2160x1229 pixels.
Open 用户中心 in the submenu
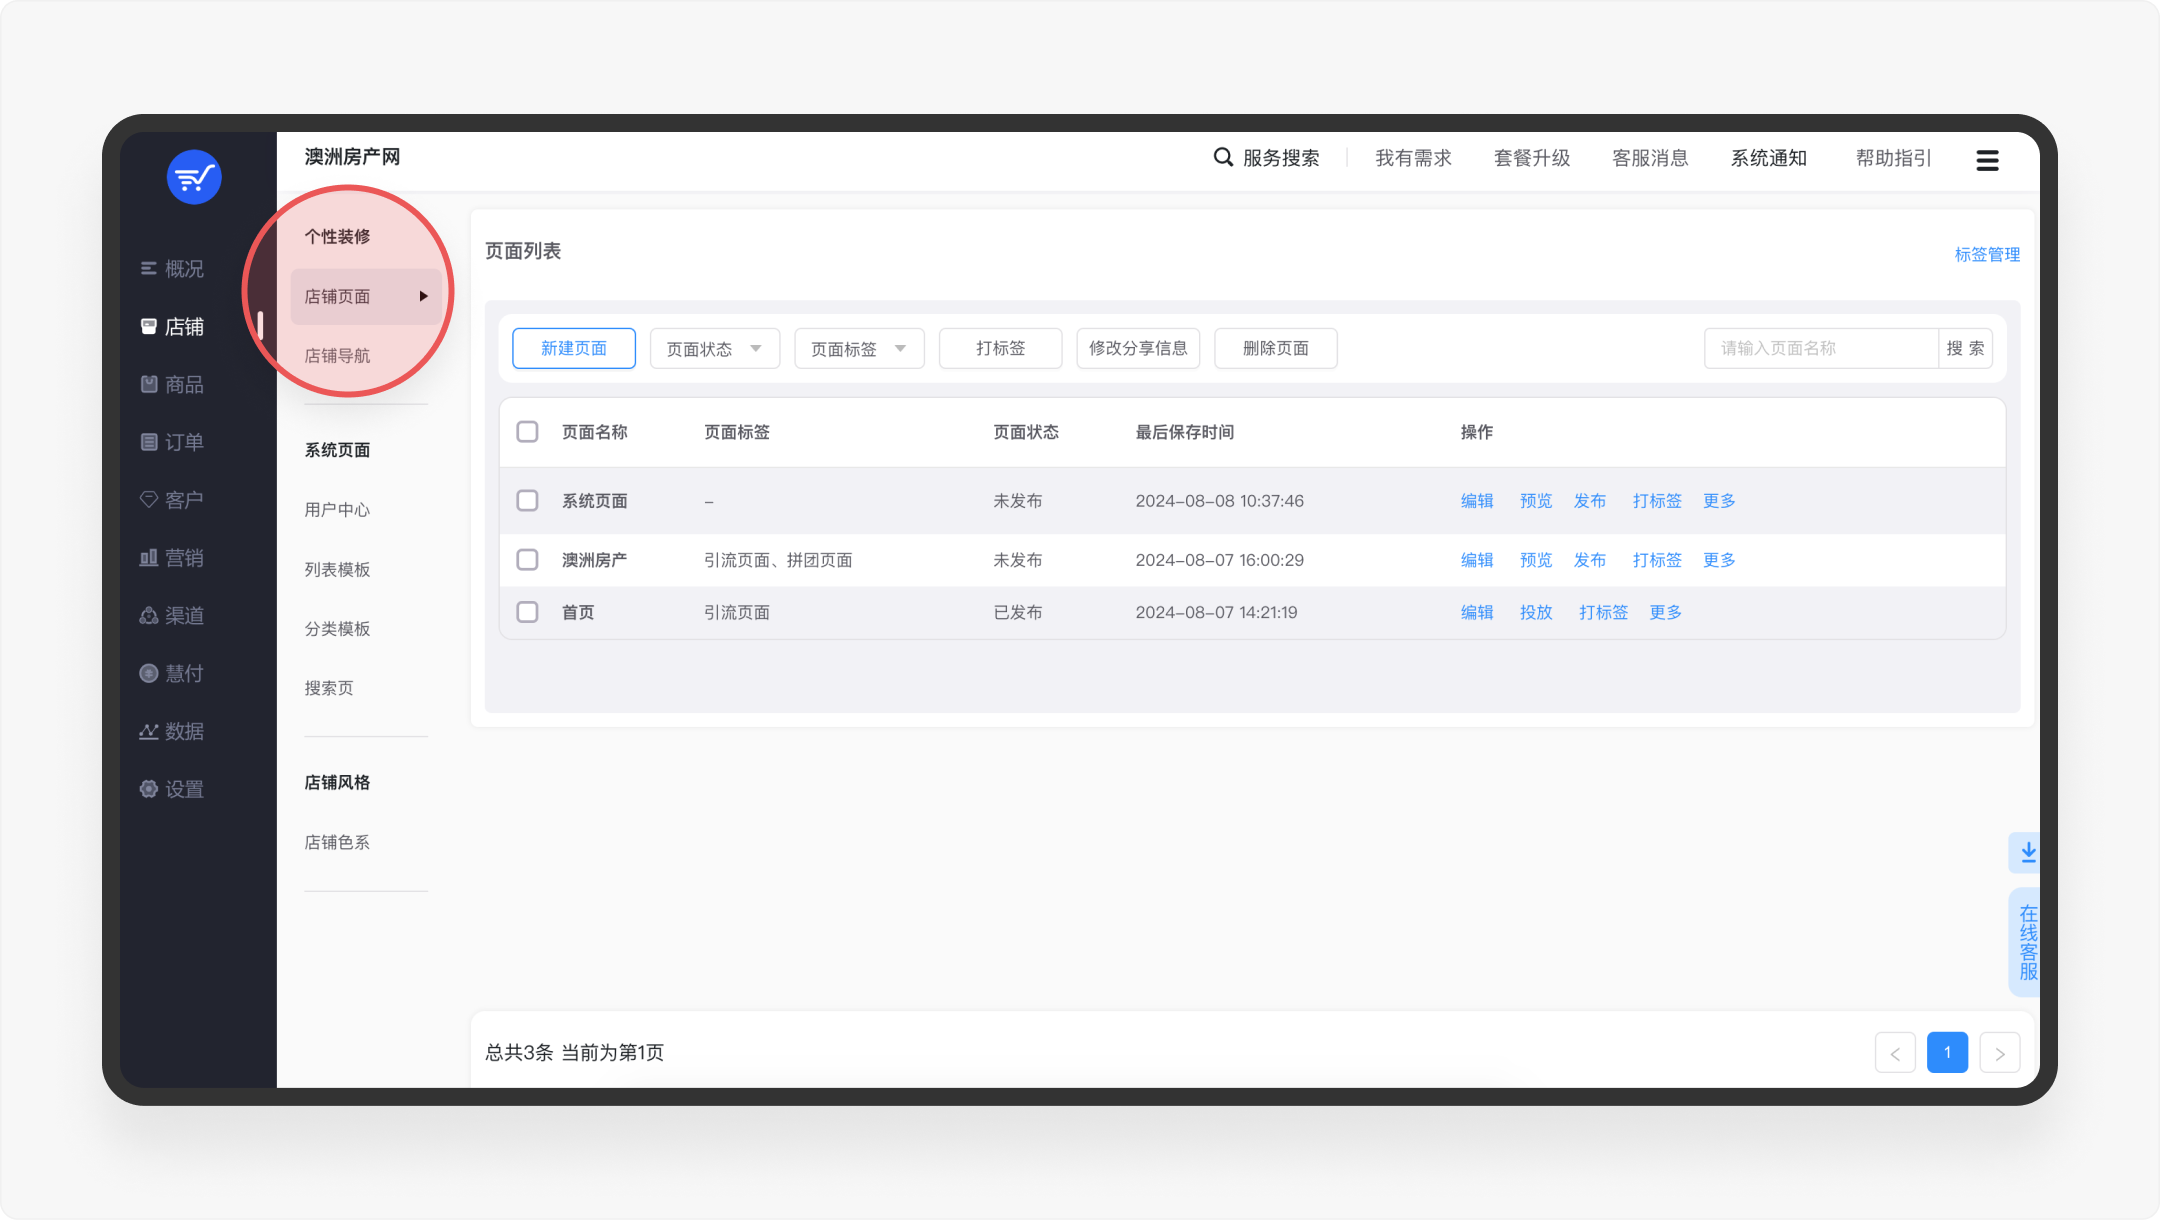[x=337, y=509]
